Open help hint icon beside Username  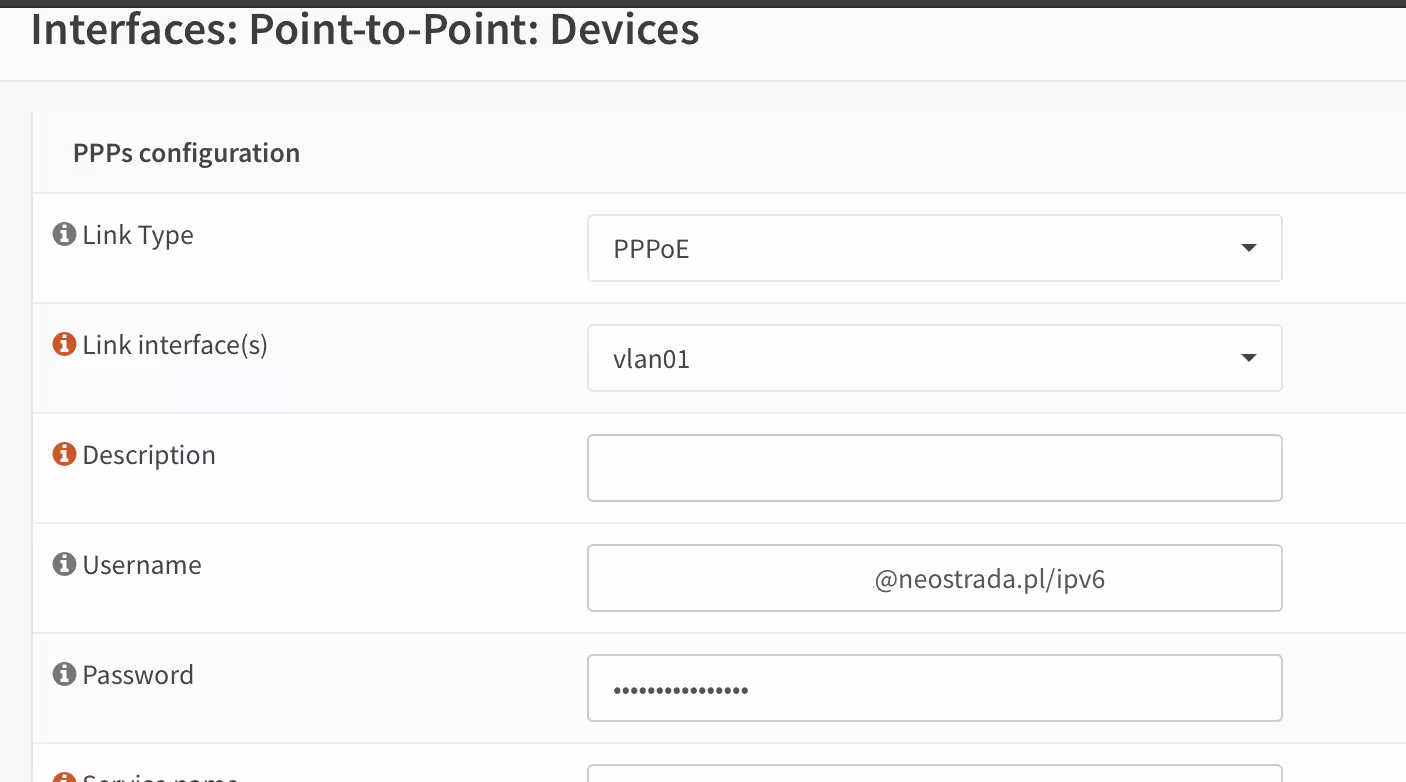pyautogui.click(x=64, y=565)
